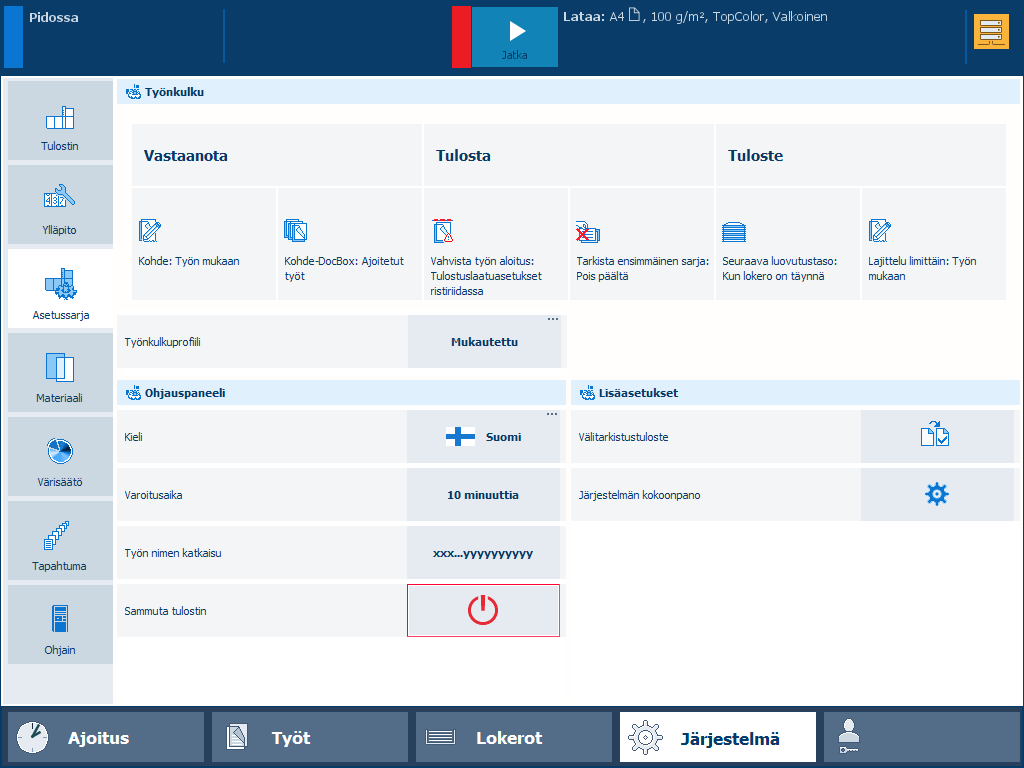Switch to the Lokerot bottom tab
Screen dimensions: 1024x768
click(514, 738)
